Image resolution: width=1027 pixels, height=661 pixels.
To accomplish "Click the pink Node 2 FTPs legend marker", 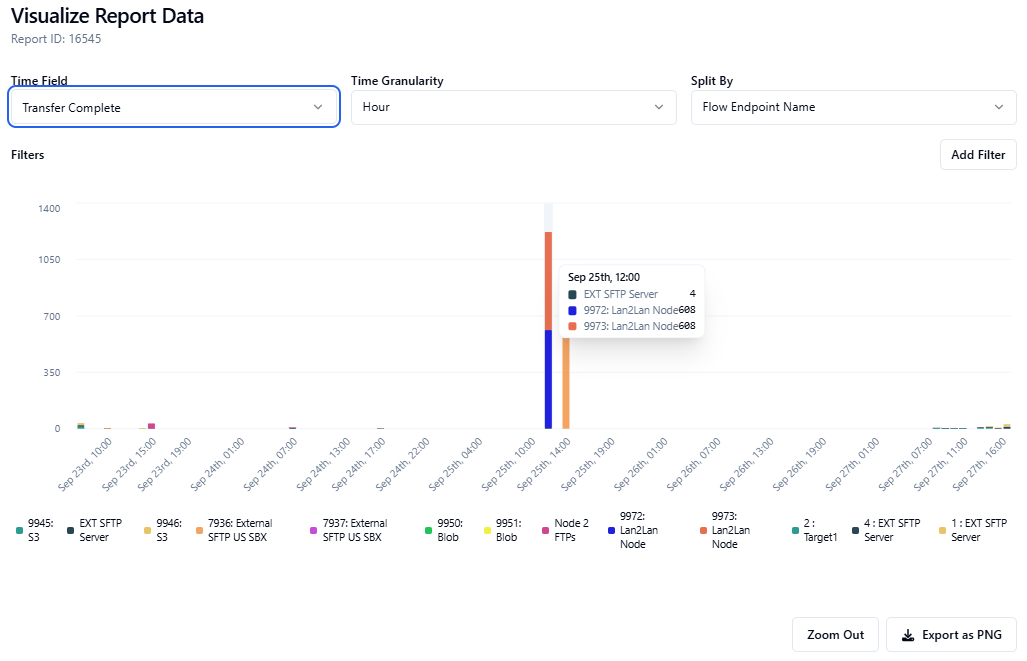I will click(545, 530).
